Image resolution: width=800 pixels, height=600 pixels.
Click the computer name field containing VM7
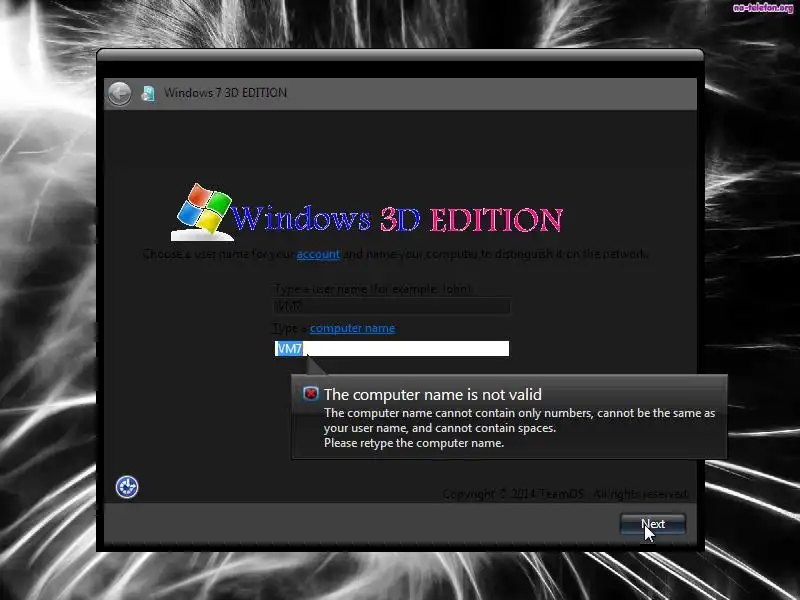pyautogui.click(x=392, y=348)
